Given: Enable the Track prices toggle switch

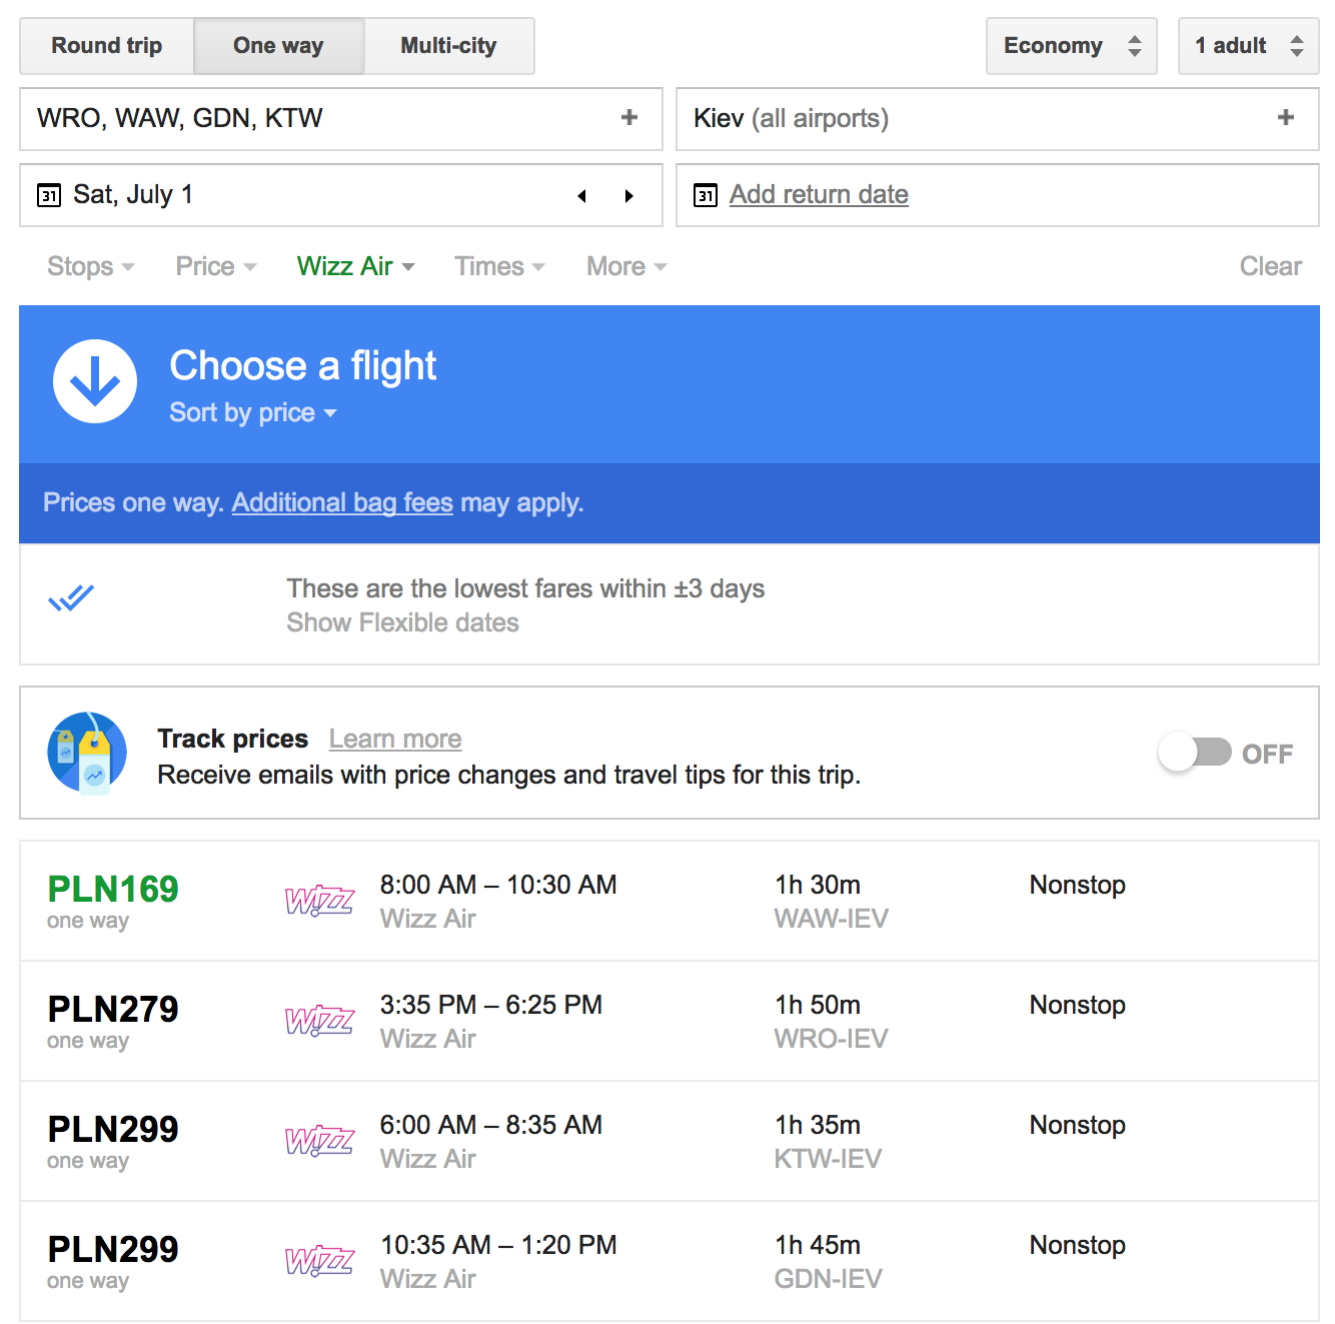Looking at the screenshot, I should coord(1195,753).
